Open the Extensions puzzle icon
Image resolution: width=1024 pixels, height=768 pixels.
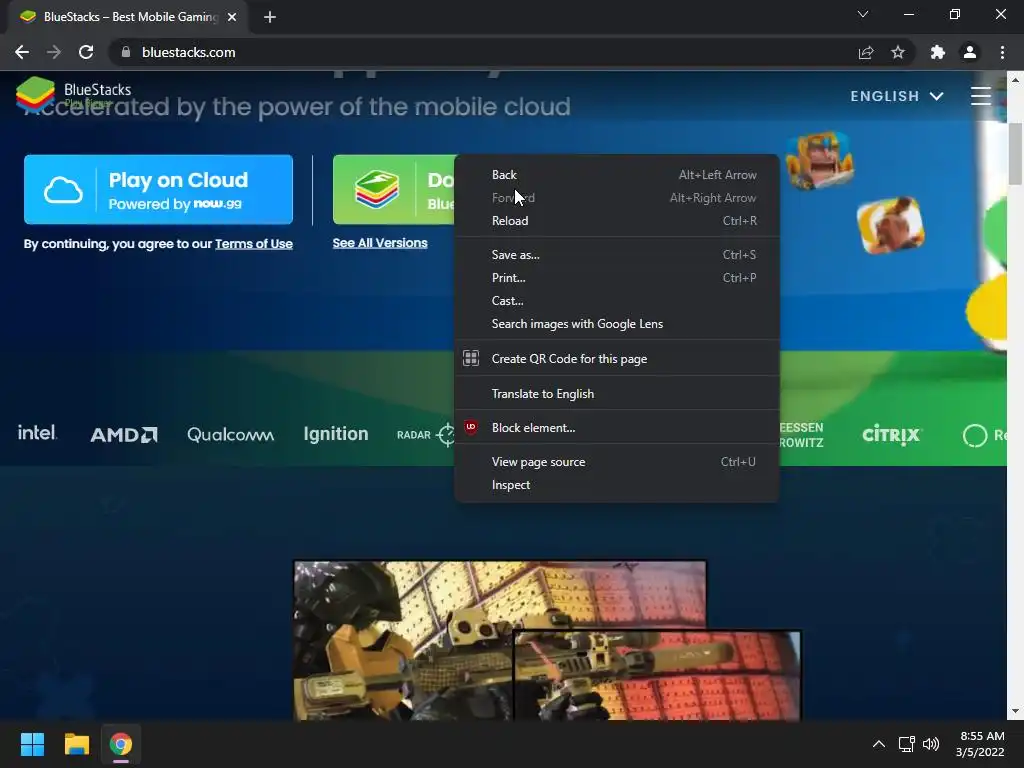tap(938, 52)
